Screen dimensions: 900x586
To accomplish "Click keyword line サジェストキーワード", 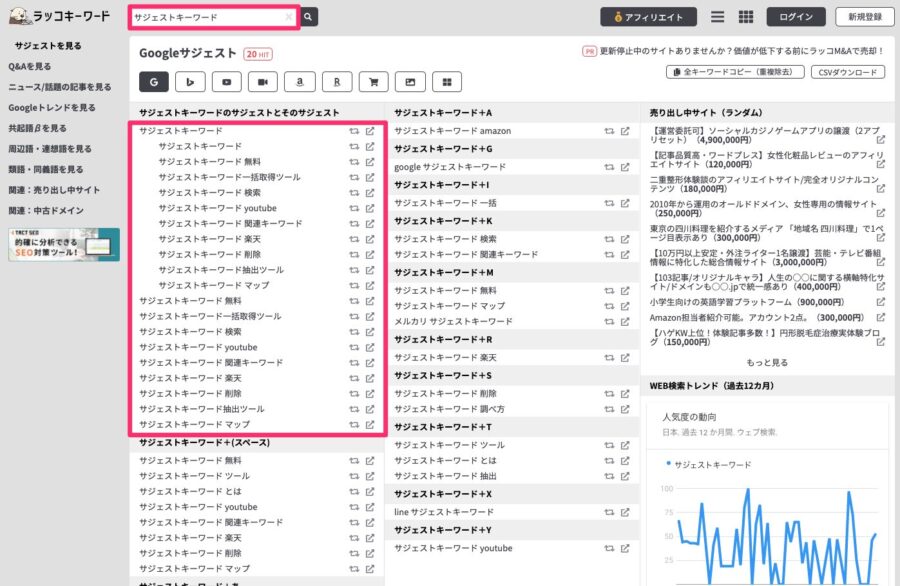I will [x=444, y=512].
